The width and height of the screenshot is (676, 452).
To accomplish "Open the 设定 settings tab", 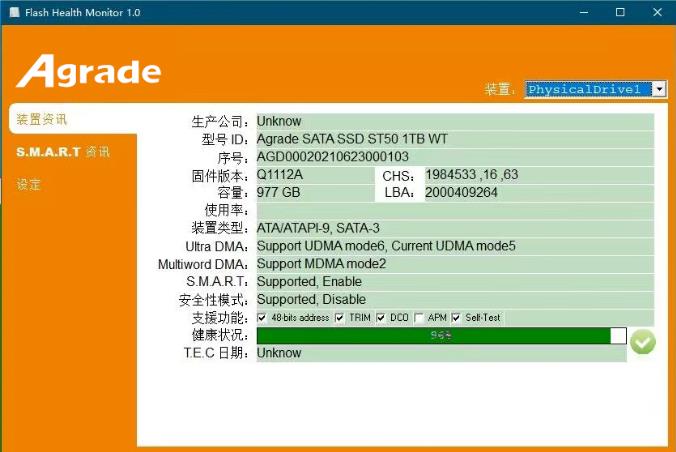I will pos(29,185).
